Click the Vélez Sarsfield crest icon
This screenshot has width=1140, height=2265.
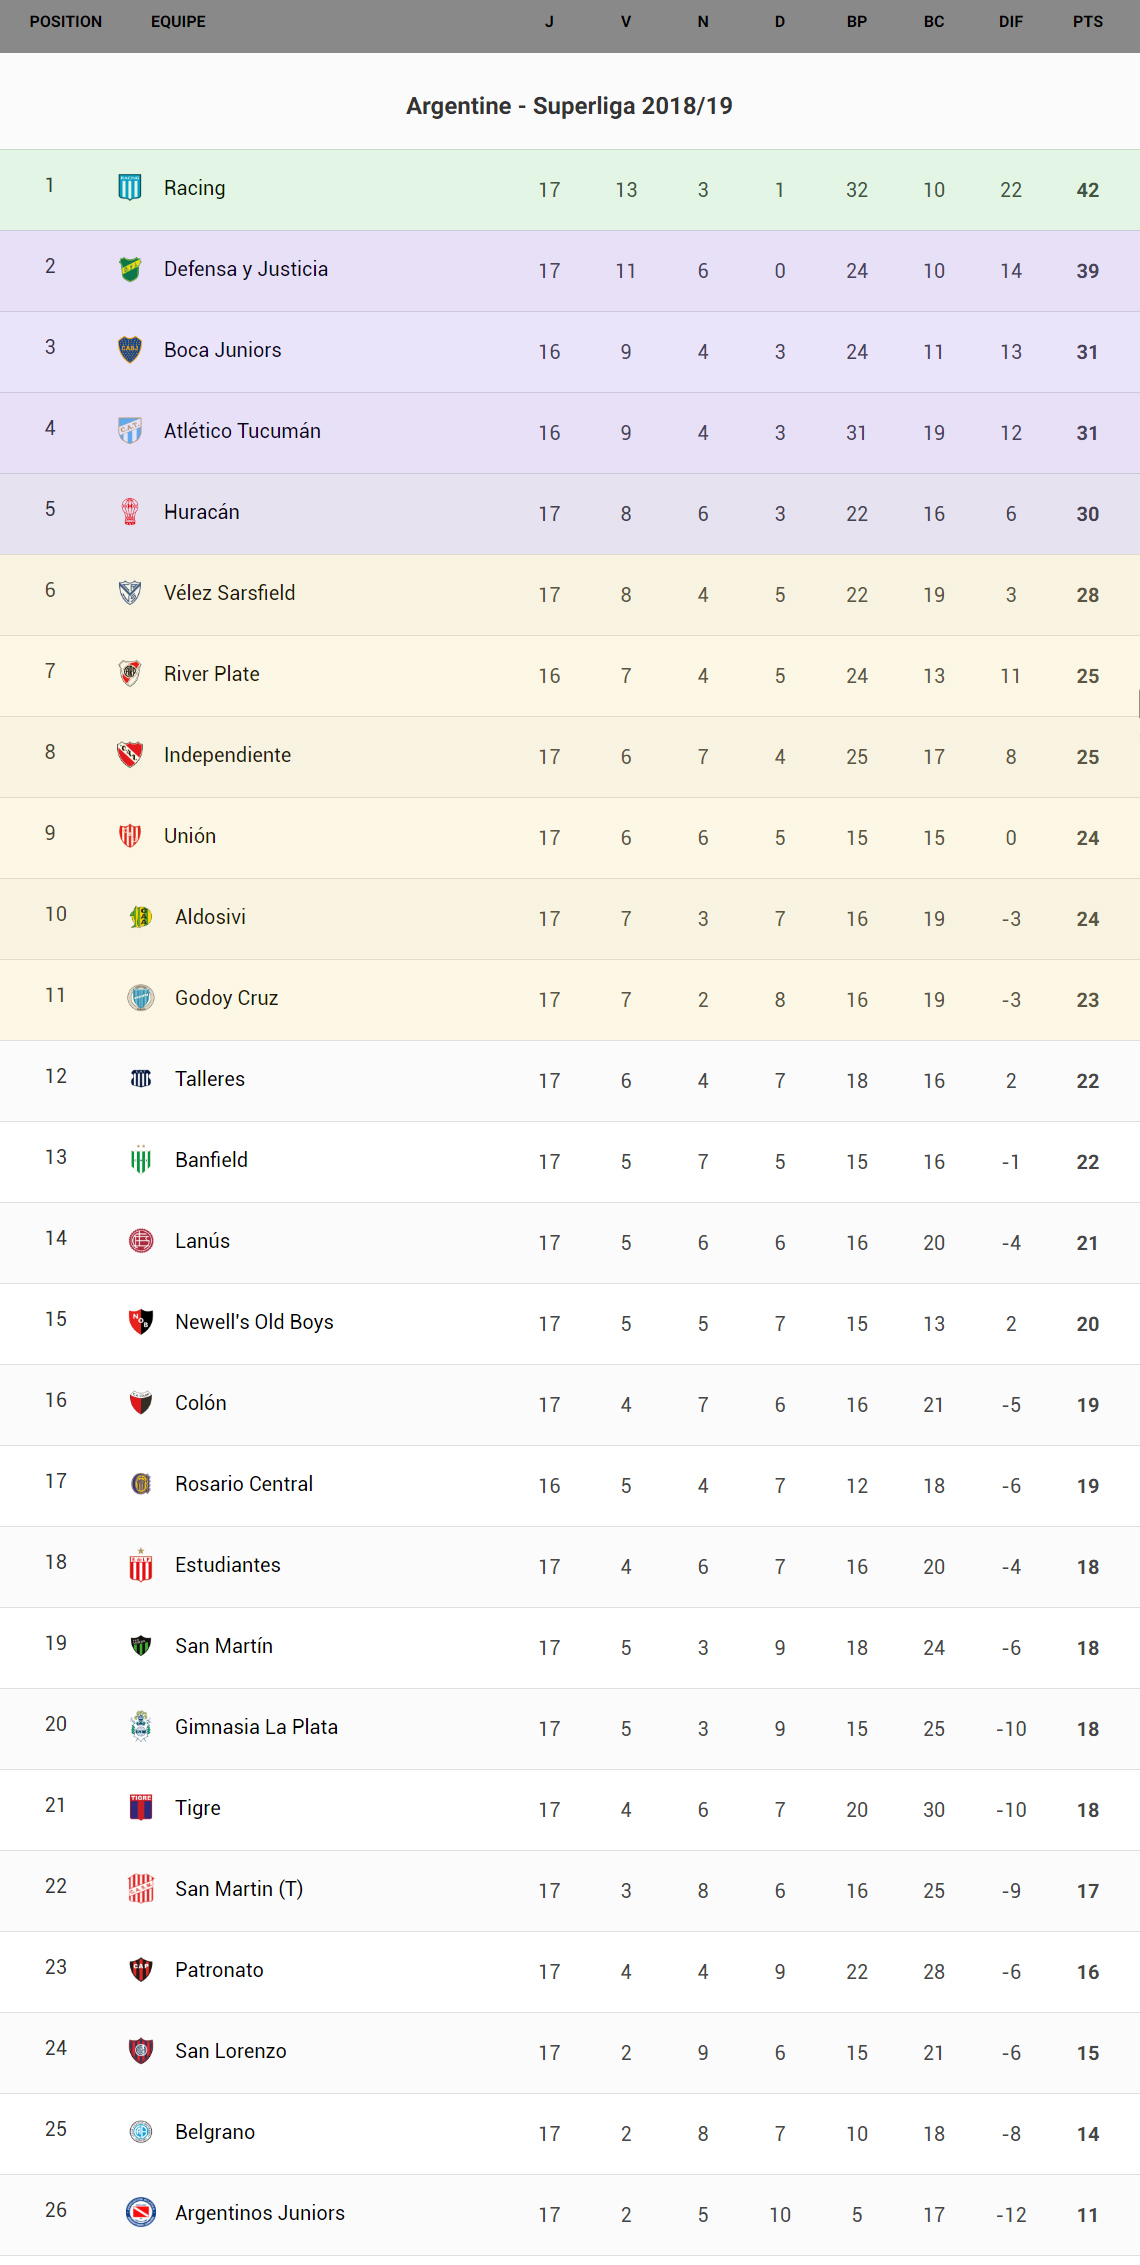coord(130,592)
